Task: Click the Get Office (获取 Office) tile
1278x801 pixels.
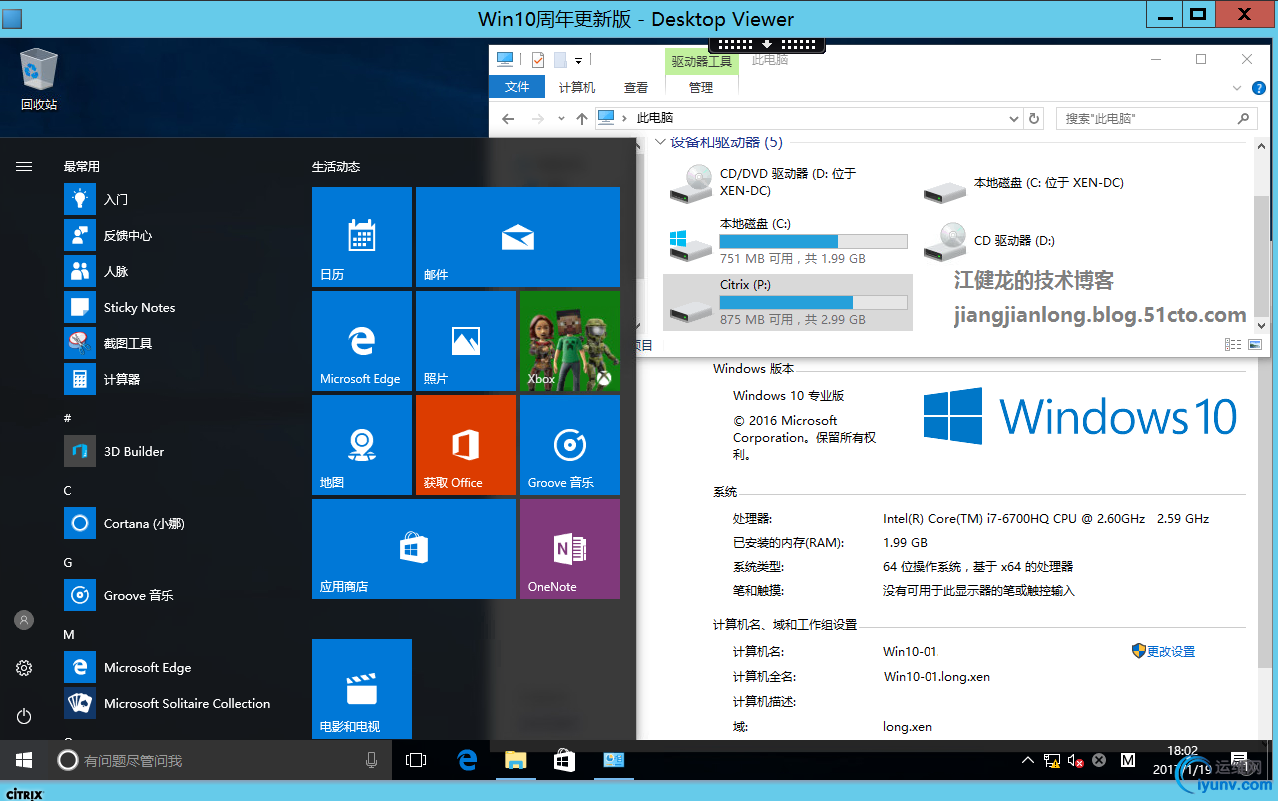Action: coord(466,445)
